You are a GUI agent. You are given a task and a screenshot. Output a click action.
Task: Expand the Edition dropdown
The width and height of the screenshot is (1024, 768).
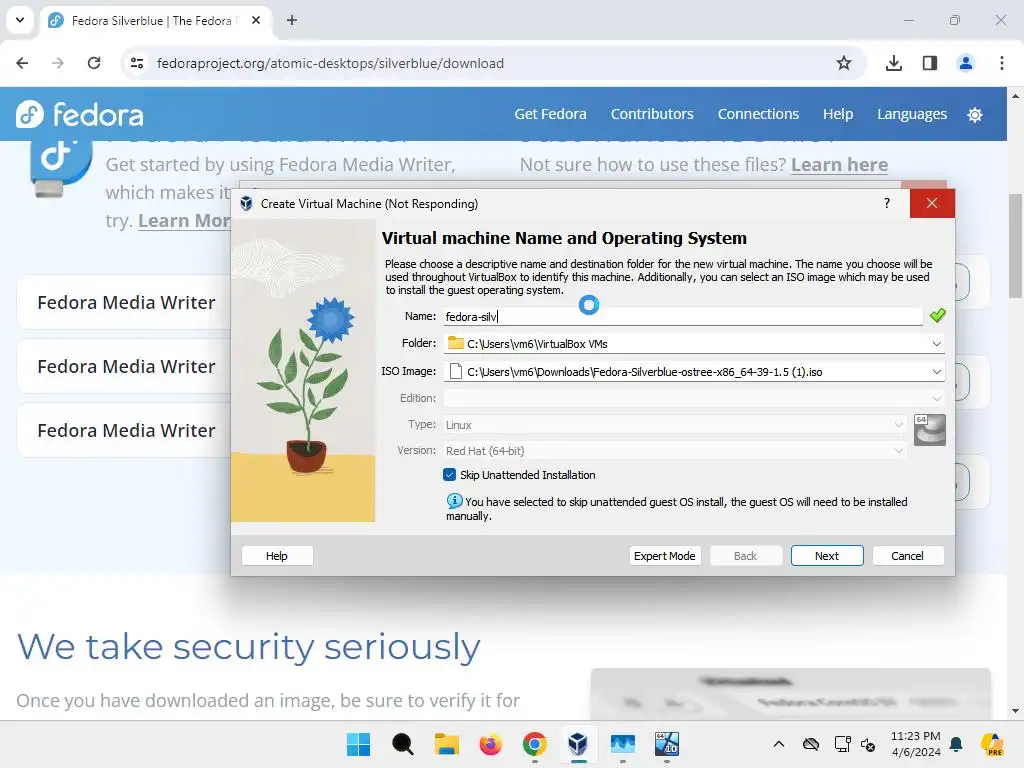point(936,398)
